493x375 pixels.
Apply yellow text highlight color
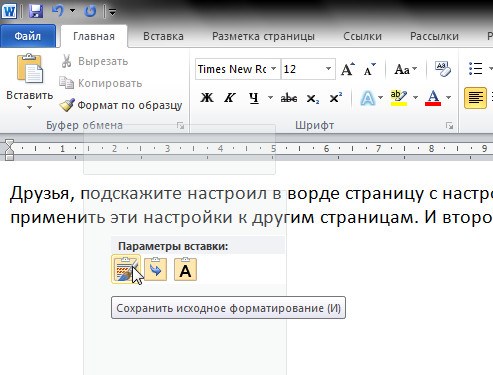point(399,98)
